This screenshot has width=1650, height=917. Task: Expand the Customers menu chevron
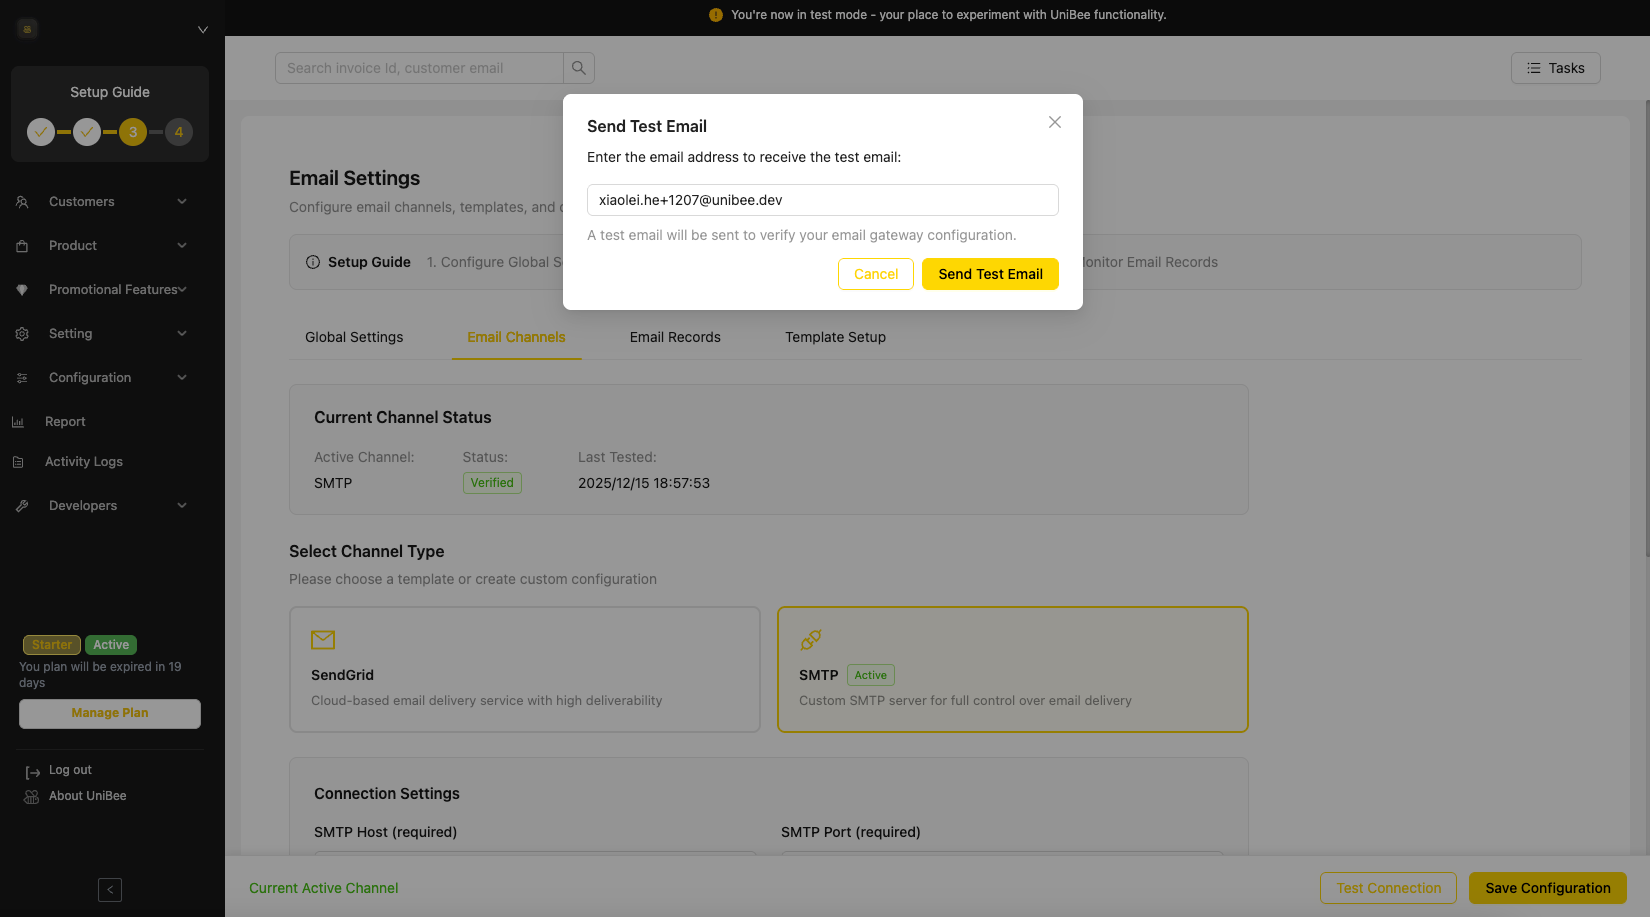pos(182,202)
